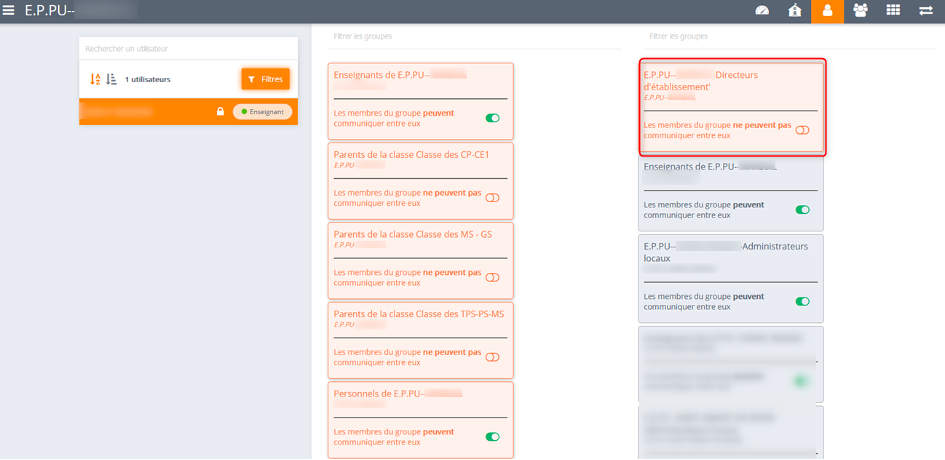Focus the left Filtrer les groupes field
Viewport: 945px width, 460px height.
click(475, 36)
